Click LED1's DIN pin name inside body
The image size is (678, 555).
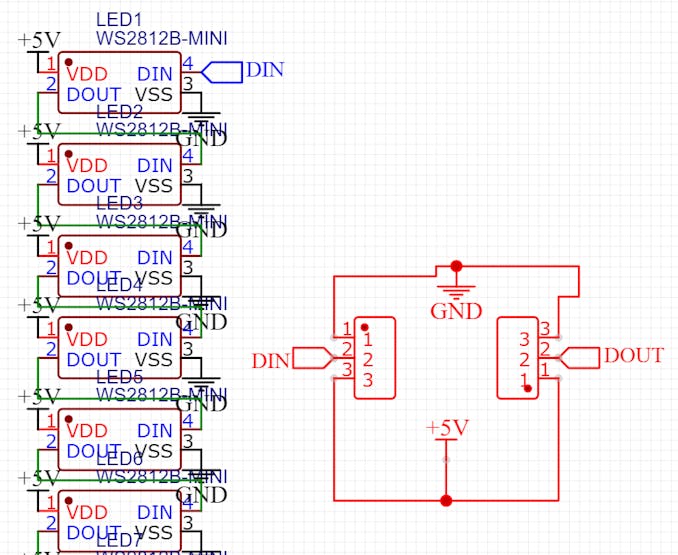155,74
